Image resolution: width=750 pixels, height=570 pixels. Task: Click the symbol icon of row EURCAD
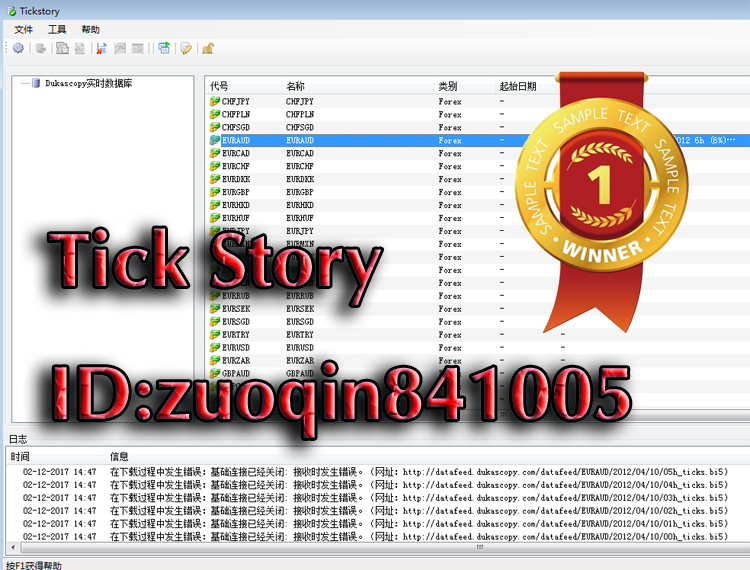coord(215,153)
